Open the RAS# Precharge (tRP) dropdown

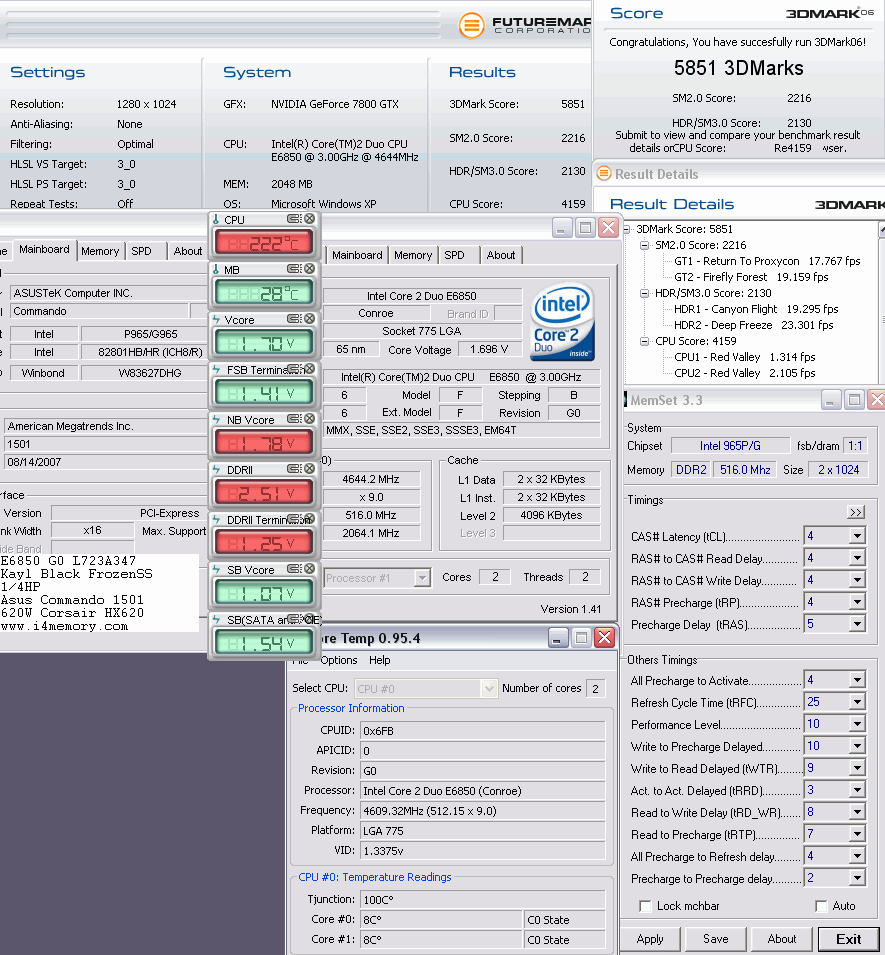(x=857, y=602)
